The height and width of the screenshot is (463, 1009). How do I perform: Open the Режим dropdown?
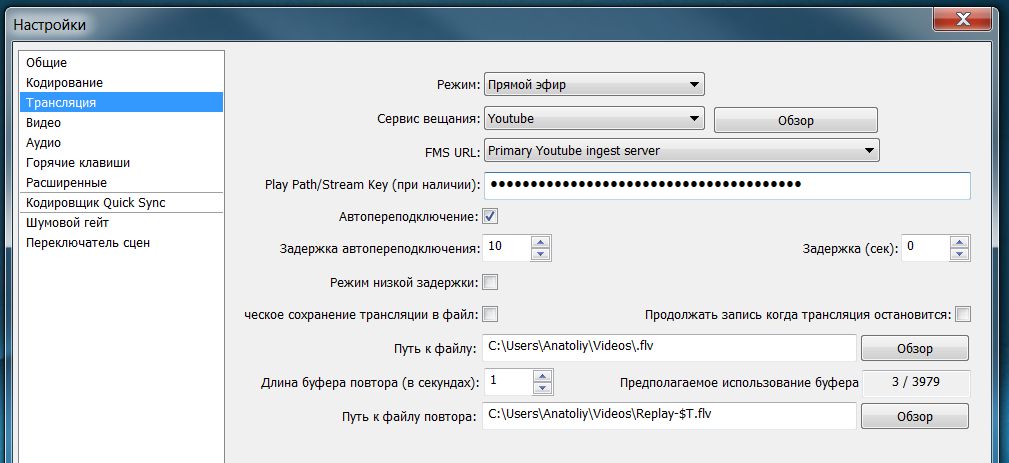pos(594,85)
